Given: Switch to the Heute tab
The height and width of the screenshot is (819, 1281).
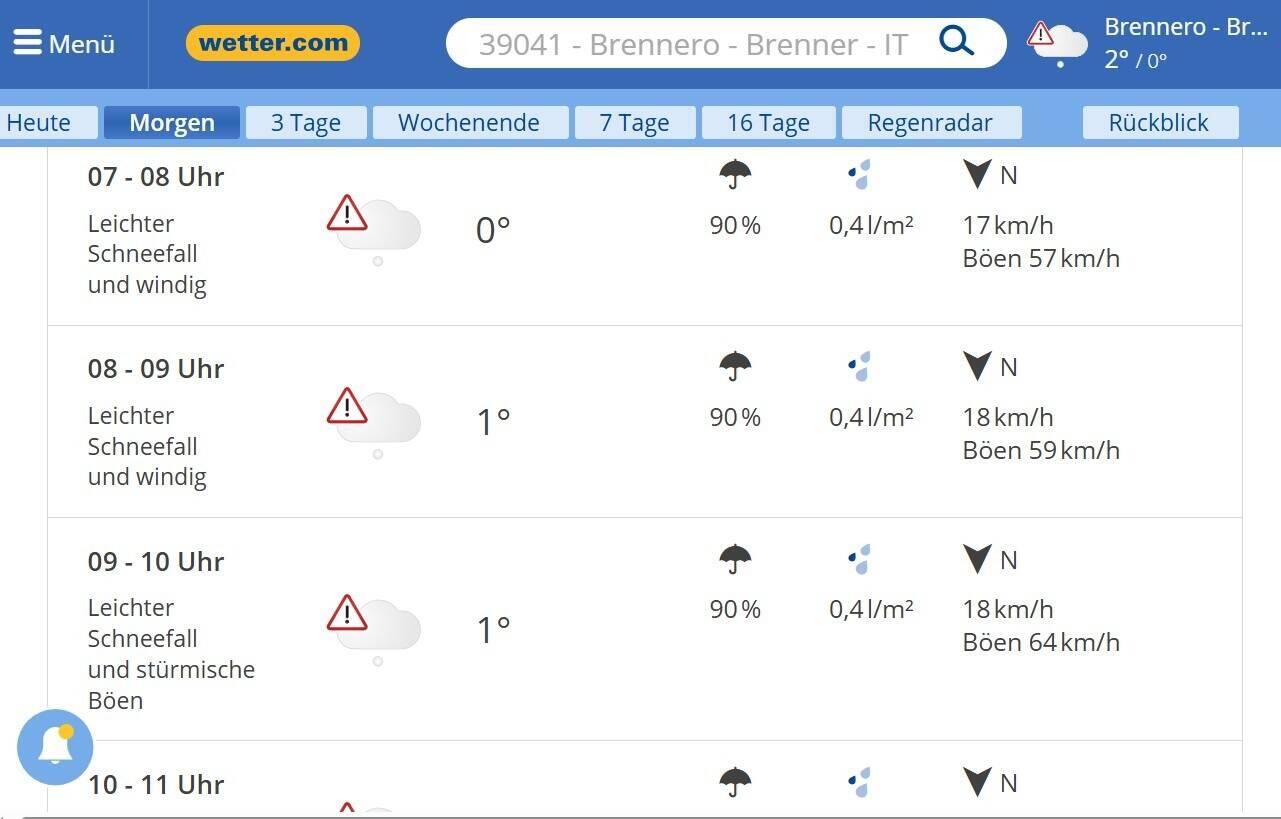Looking at the screenshot, I should click(40, 123).
